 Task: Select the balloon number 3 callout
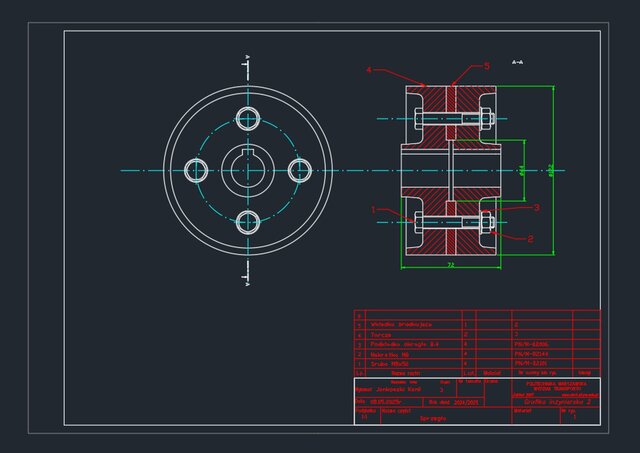(536, 208)
